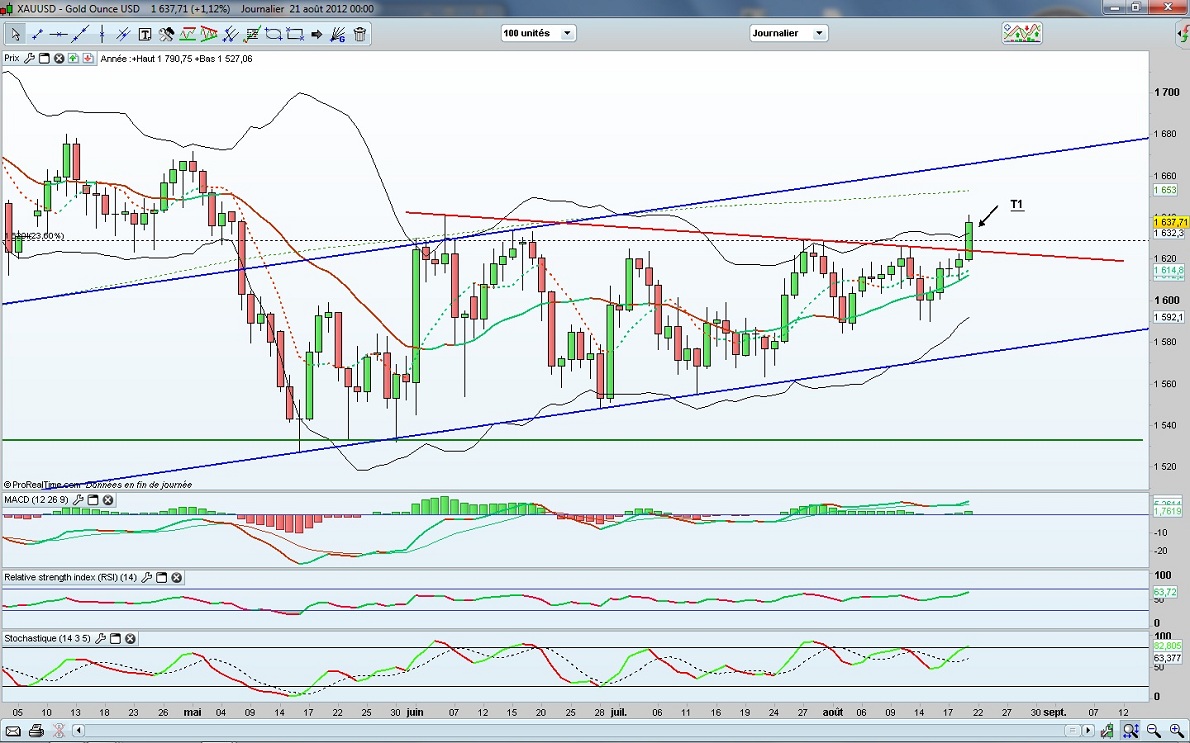This screenshot has height=743, width=1190.
Task: Click the printer icon in bottom bar
Action: point(36,731)
